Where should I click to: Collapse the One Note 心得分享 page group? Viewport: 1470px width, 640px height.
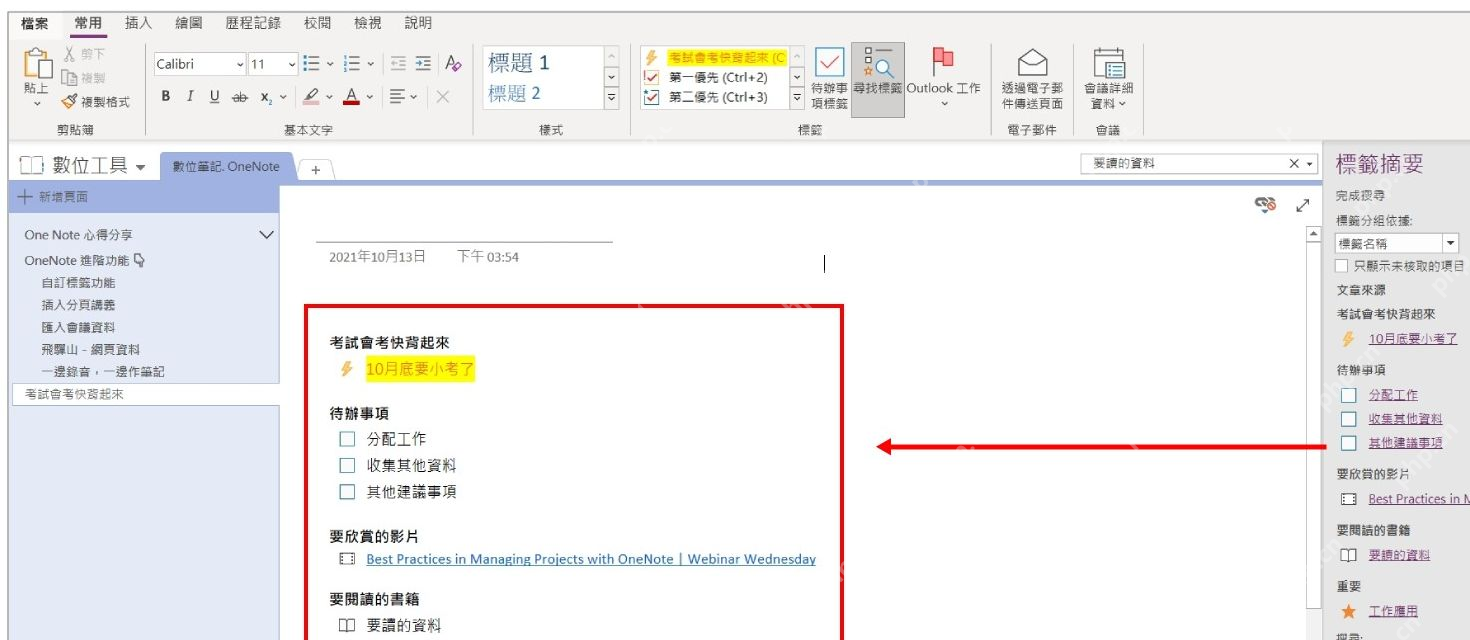(x=266, y=235)
